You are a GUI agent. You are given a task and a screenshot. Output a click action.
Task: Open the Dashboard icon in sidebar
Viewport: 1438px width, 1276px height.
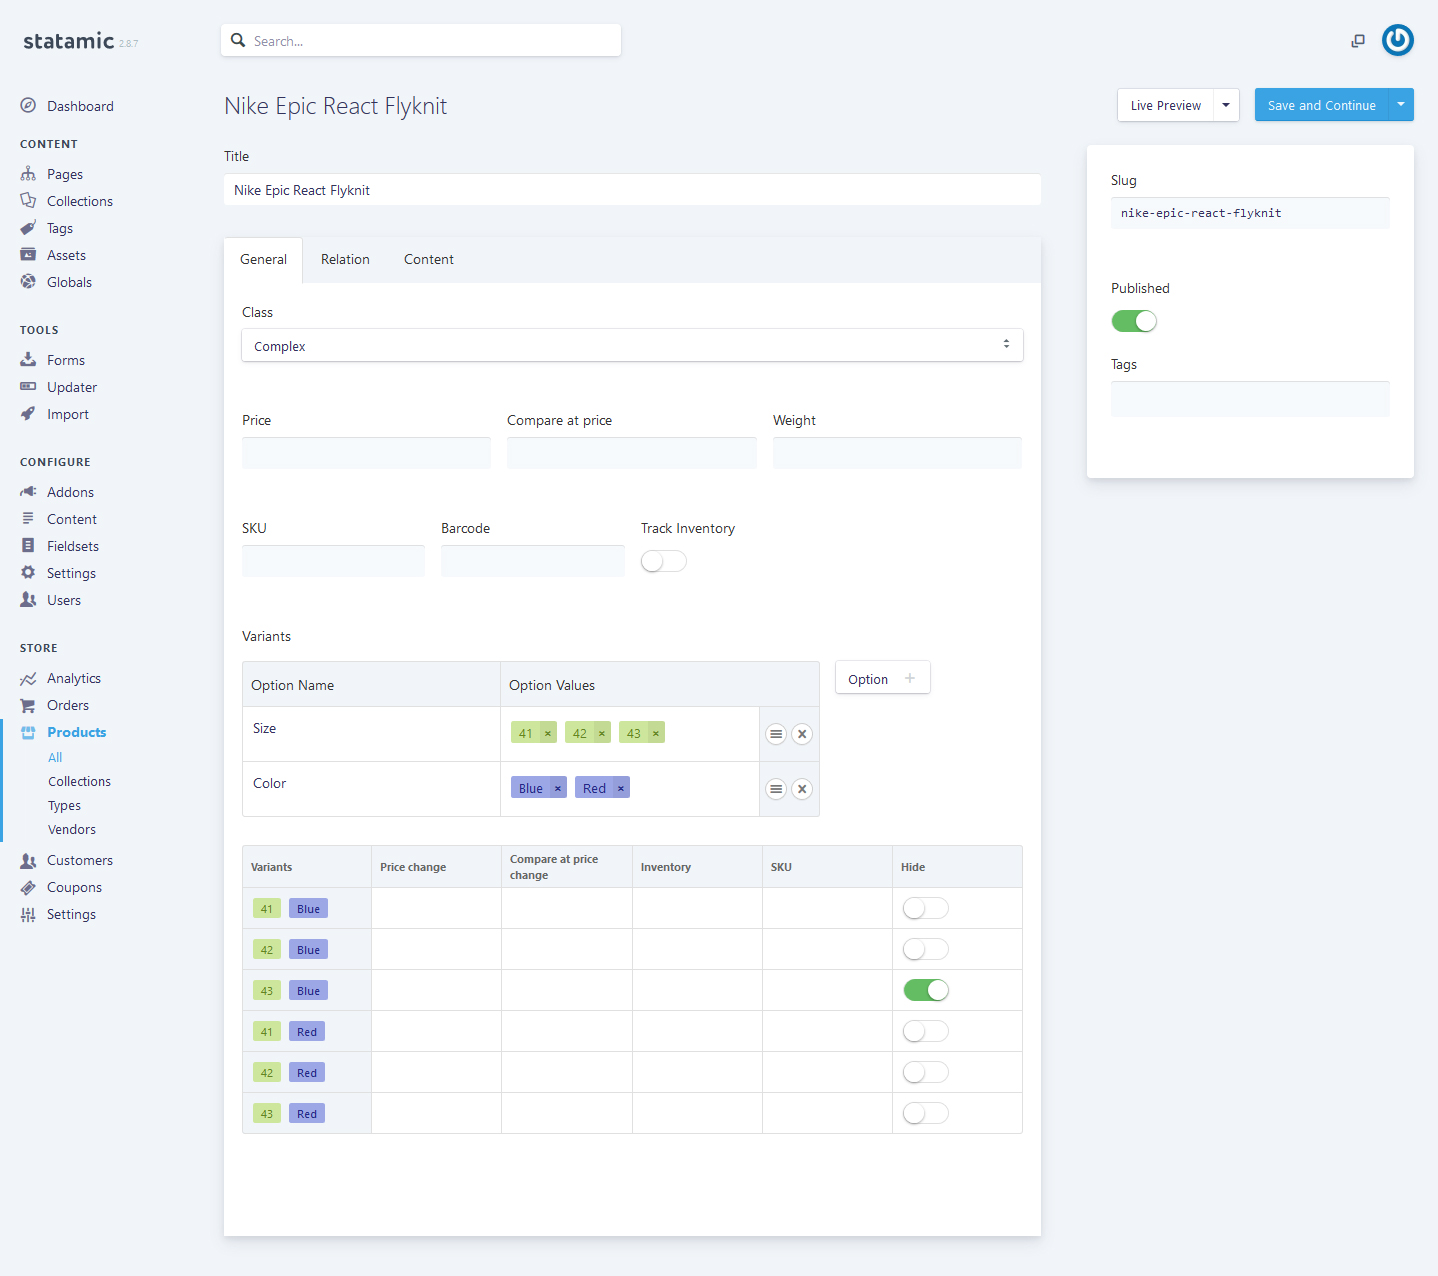[x=28, y=106]
